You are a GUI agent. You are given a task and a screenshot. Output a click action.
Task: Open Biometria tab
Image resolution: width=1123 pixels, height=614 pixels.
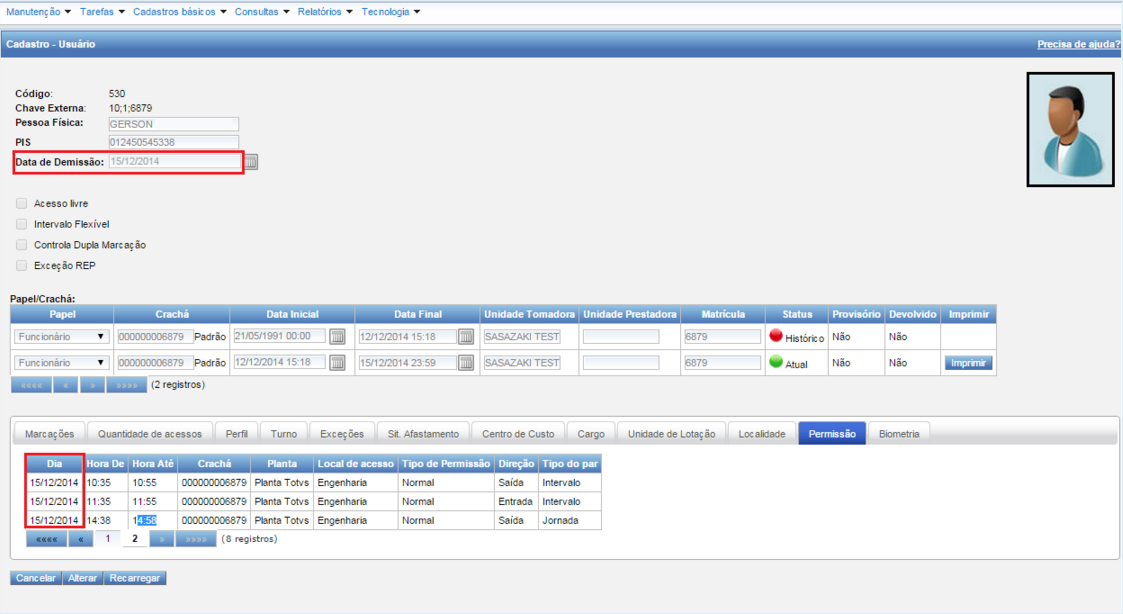pyautogui.click(x=899, y=434)
